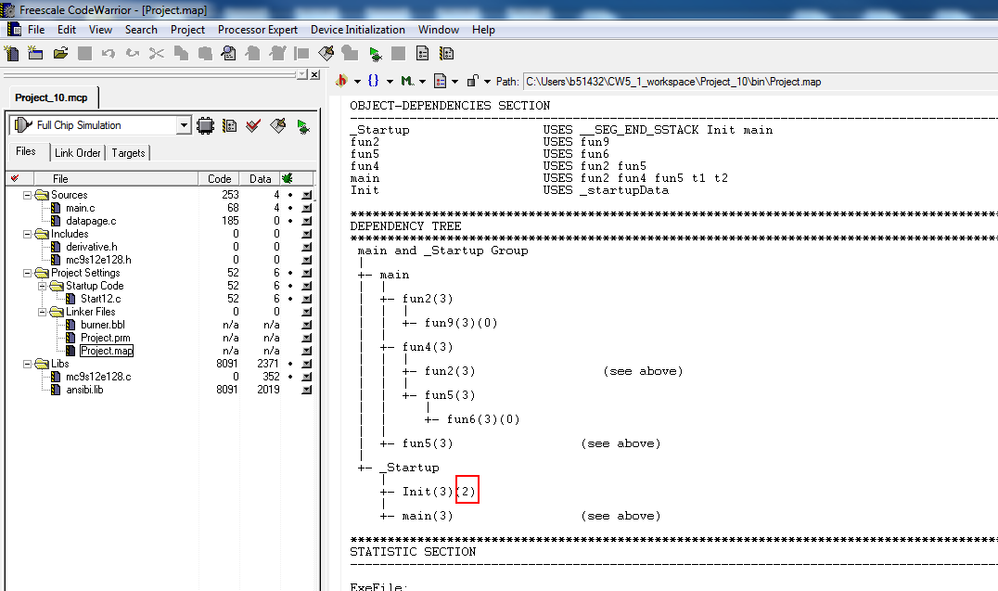
Task: Close the project panel with X button
Action: pyautogui.click(x=314, y=74)
